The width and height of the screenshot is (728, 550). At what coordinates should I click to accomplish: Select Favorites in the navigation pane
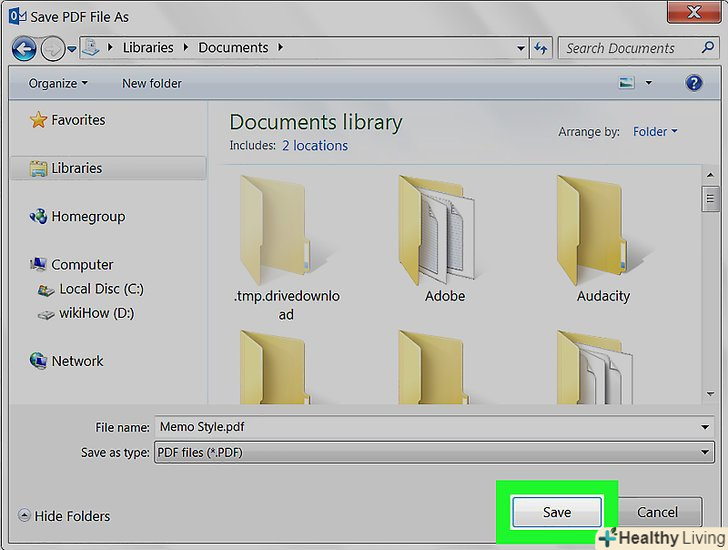pyautogui.click(x=78, y=120)
